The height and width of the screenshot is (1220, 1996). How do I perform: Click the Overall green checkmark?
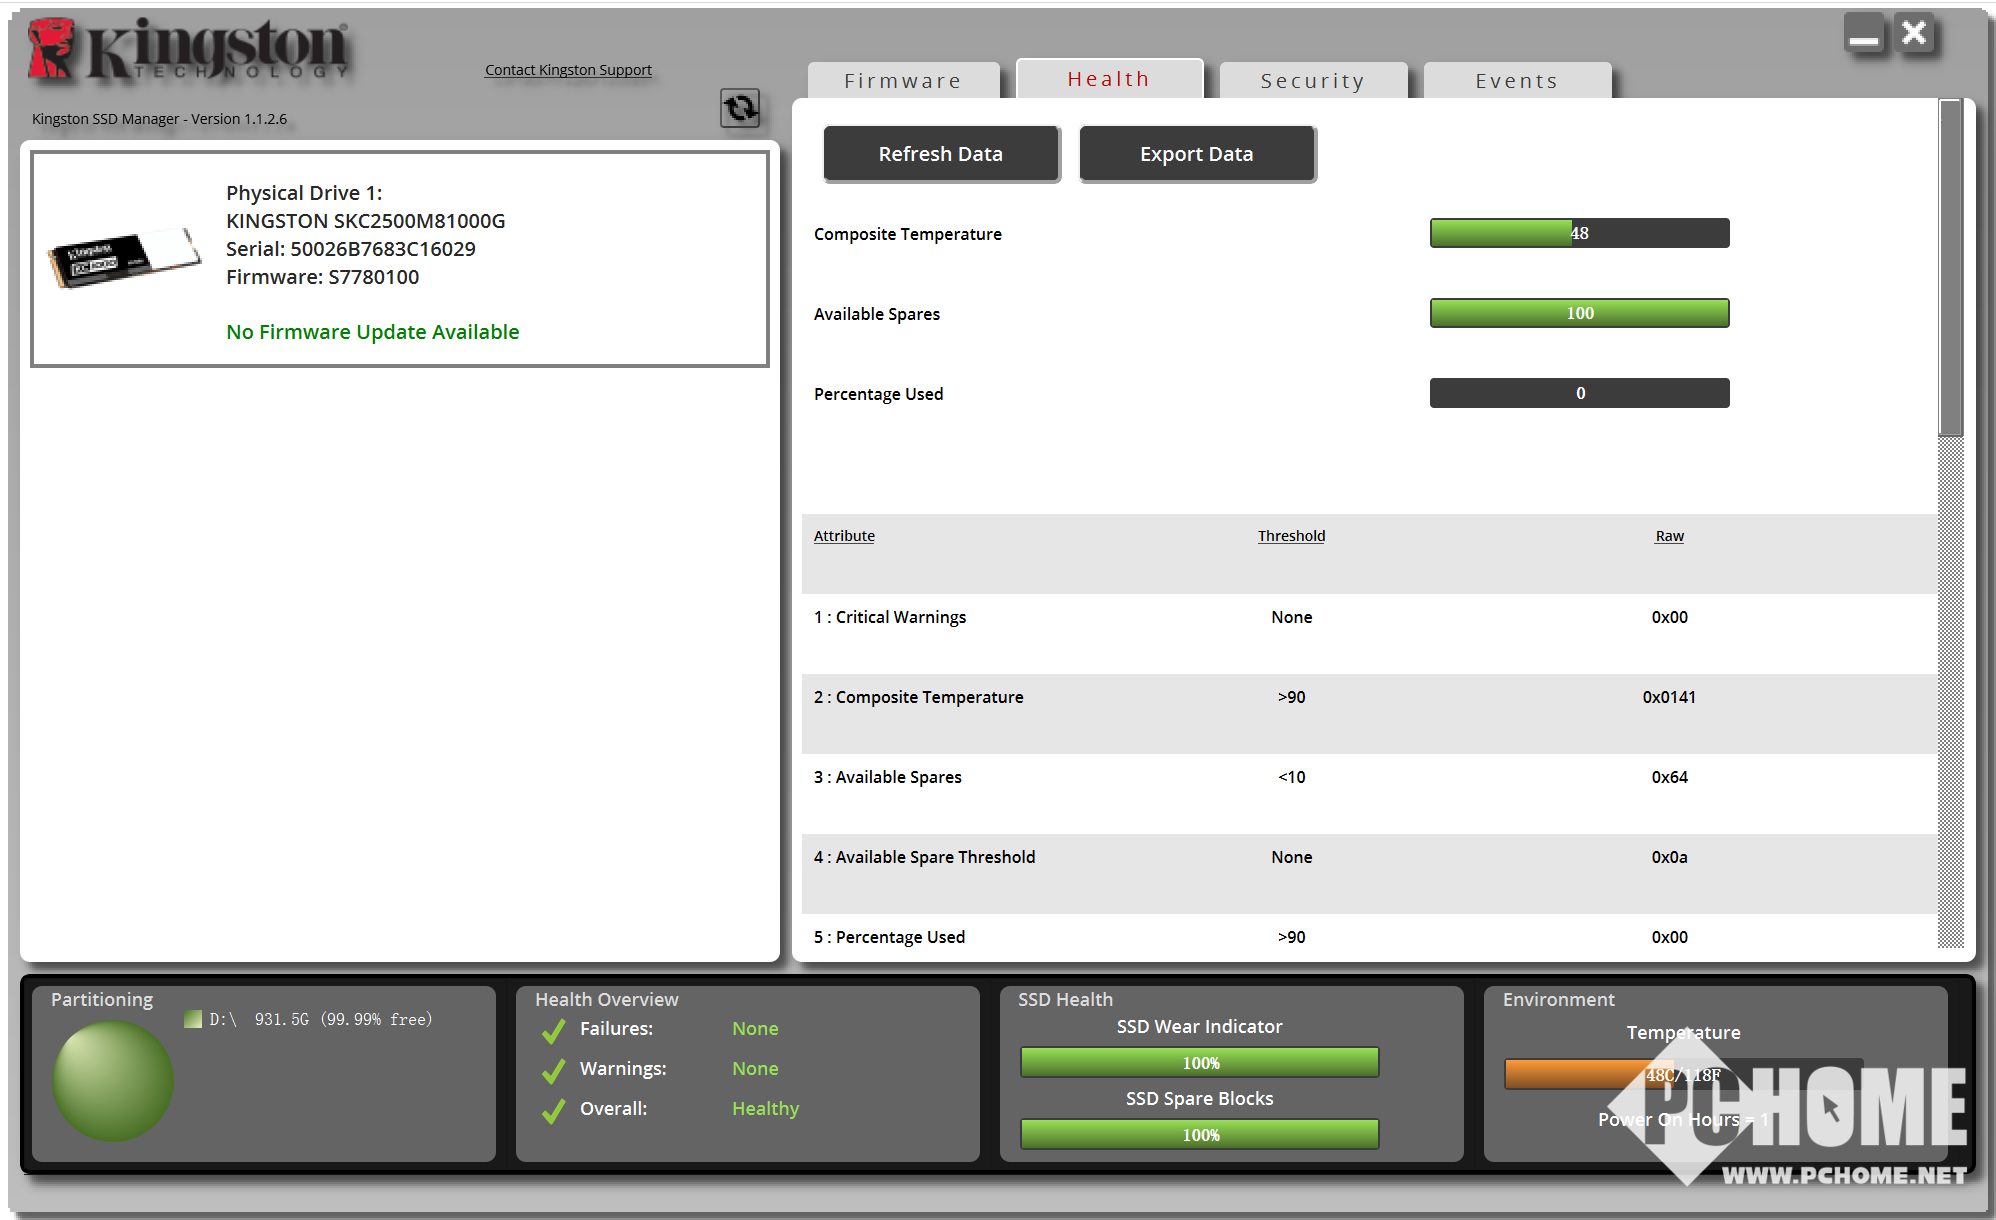[554, 1111]
